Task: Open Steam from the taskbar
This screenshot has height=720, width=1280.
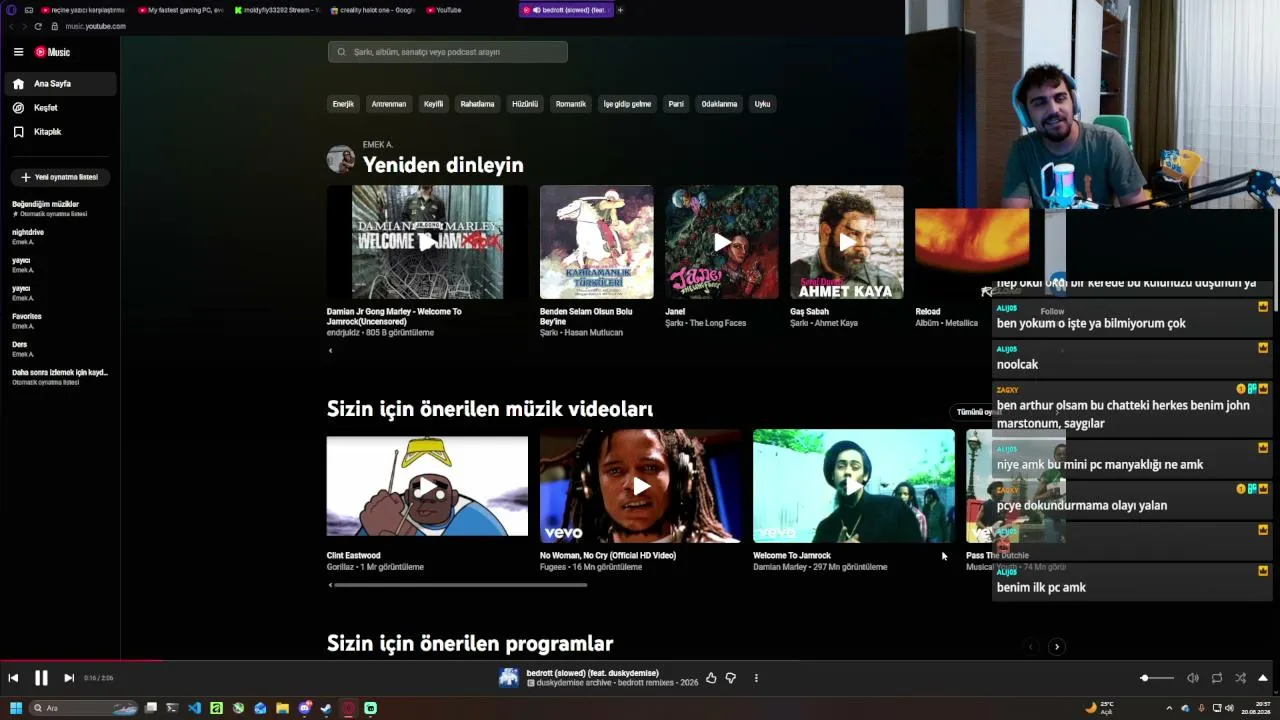Action: pyautogui.click(x=326, y=708)
